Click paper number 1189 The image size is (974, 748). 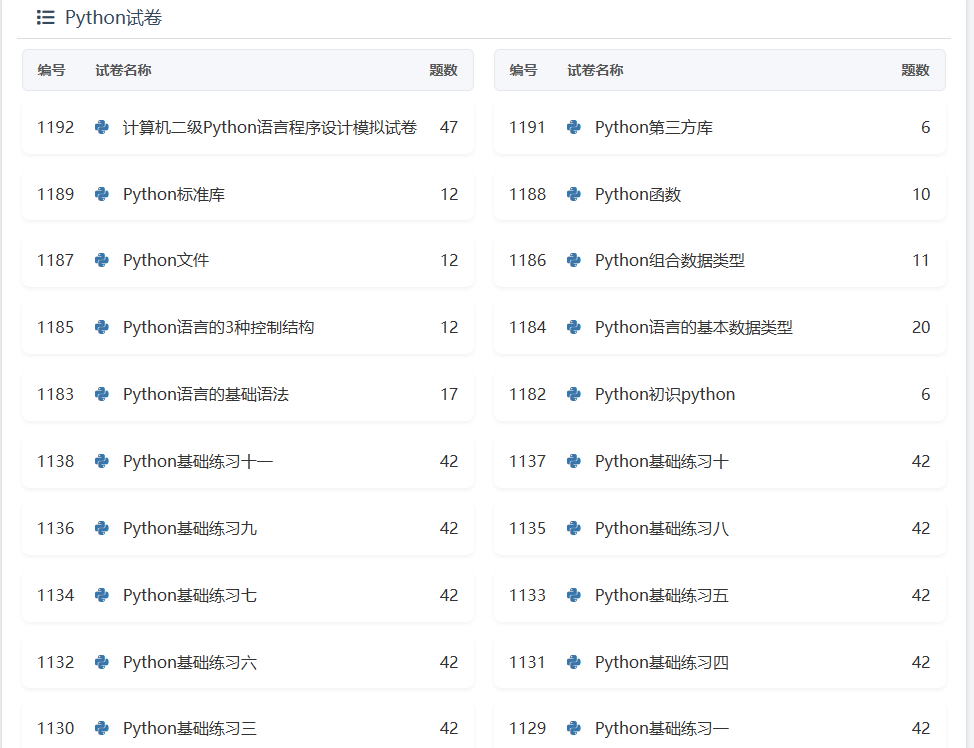tap(55, 194)
